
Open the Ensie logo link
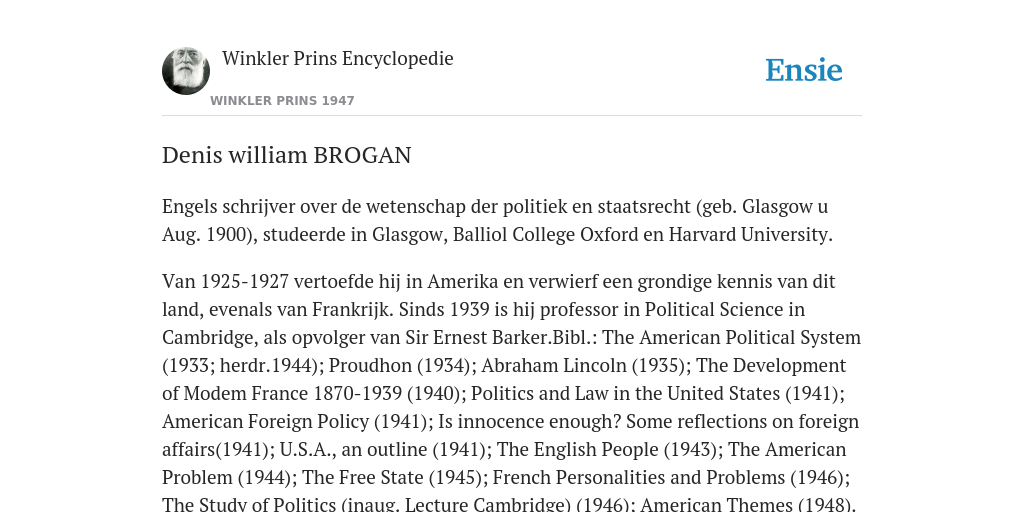point(804,71)
